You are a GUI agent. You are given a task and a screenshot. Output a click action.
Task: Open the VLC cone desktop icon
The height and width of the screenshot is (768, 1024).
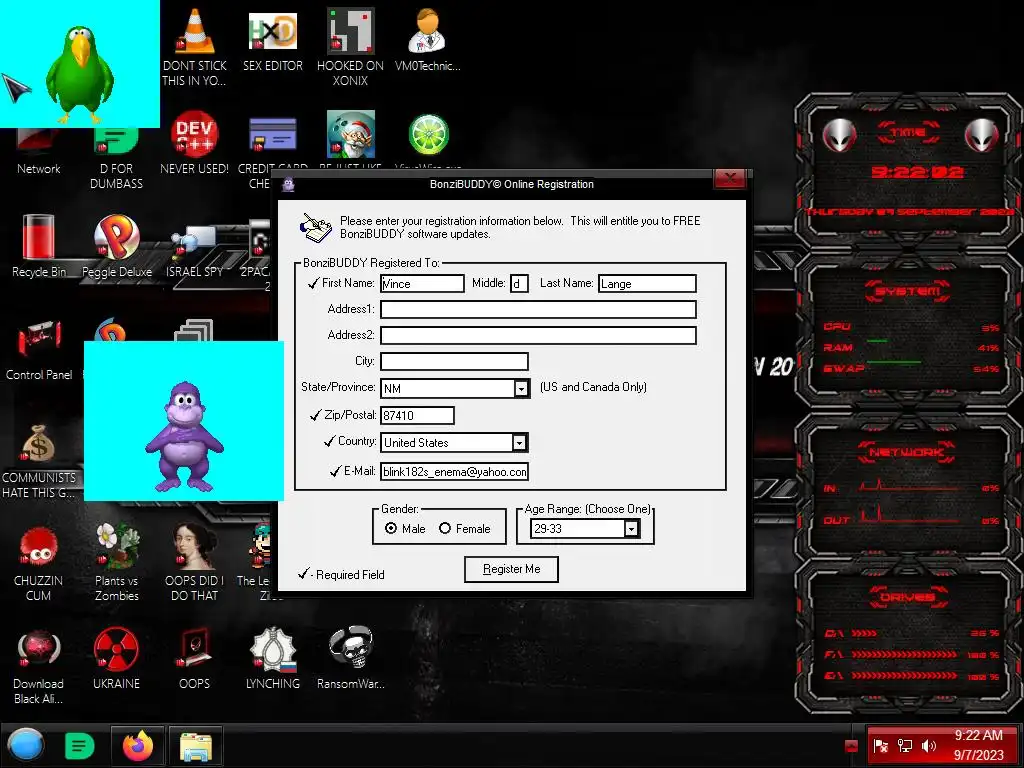(x=195, y=31)
